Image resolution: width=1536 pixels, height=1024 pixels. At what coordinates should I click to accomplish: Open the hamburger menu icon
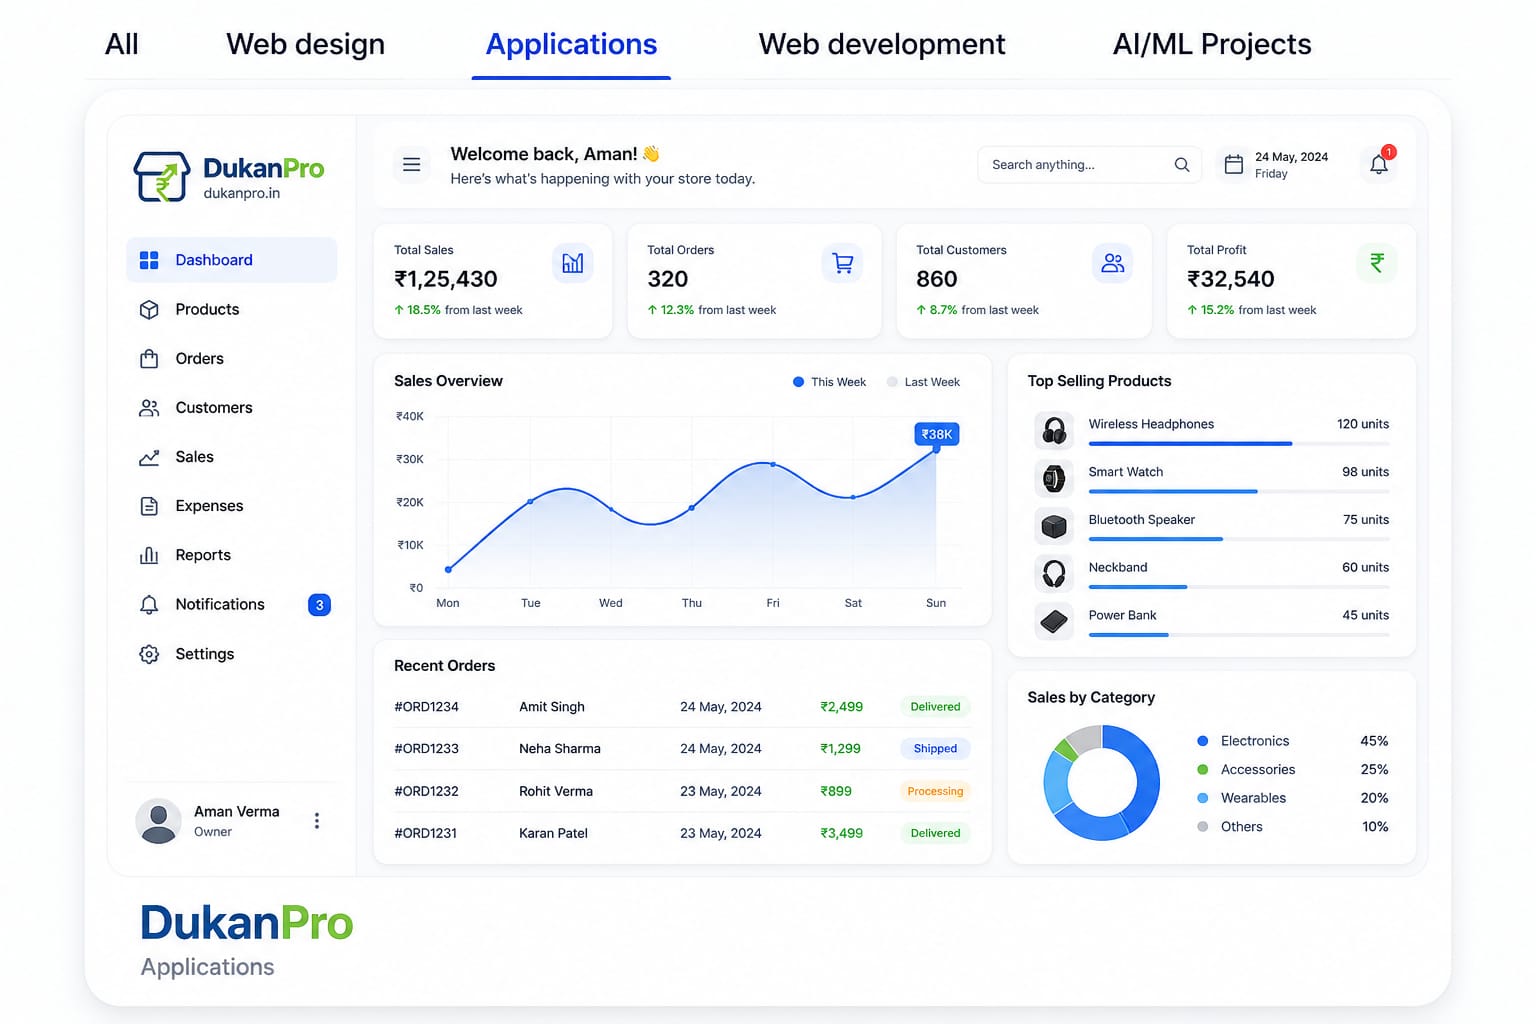pyautogui.click(x=411, y=165)
